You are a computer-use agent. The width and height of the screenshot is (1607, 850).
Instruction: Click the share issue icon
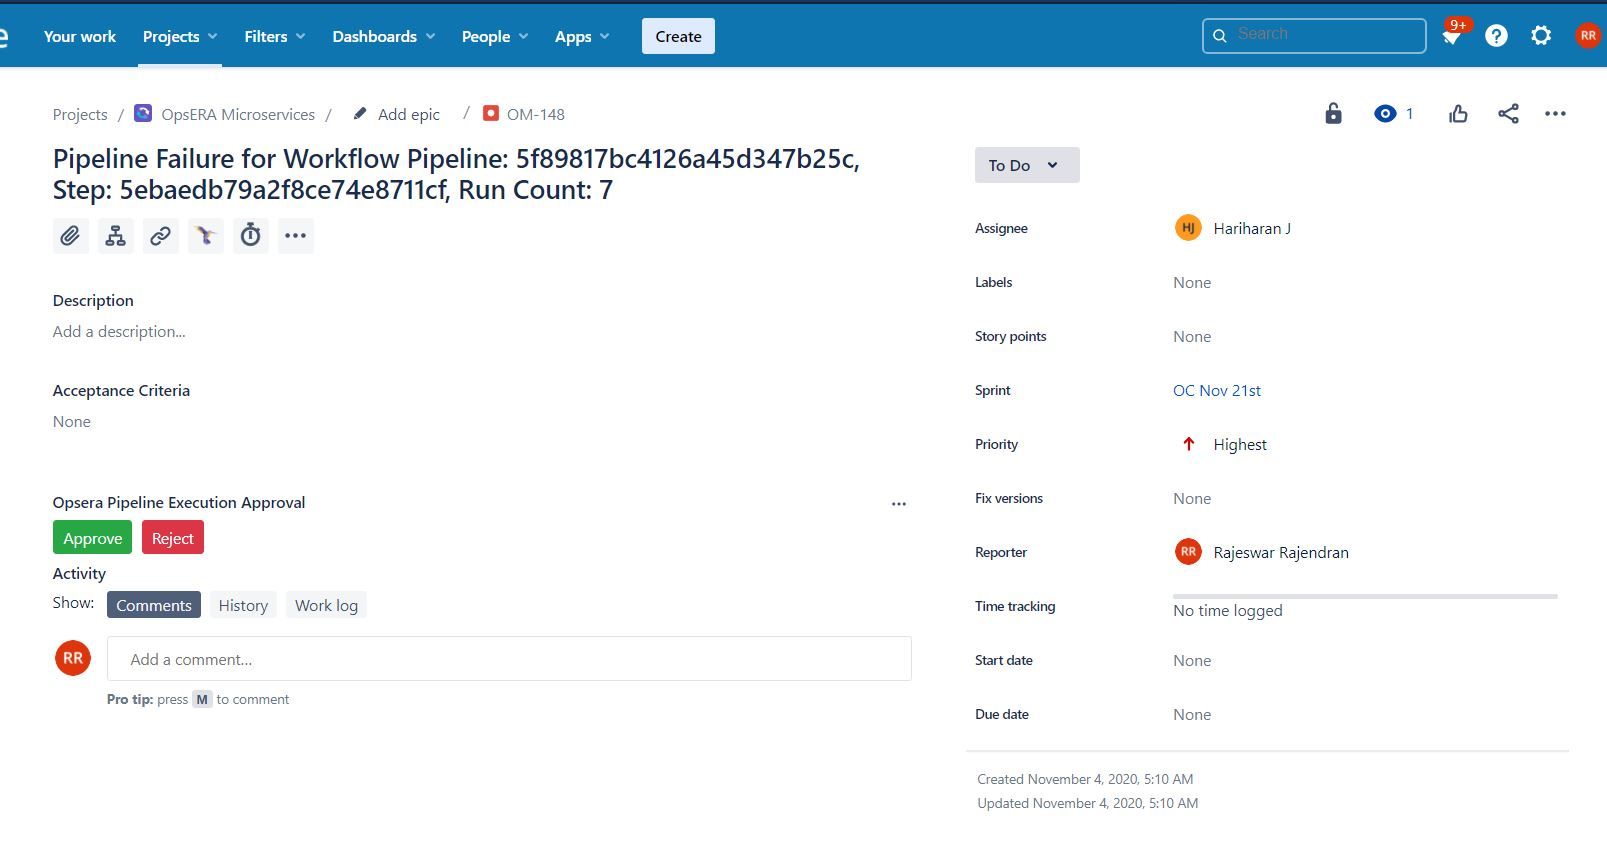[x=1508, y=113]
